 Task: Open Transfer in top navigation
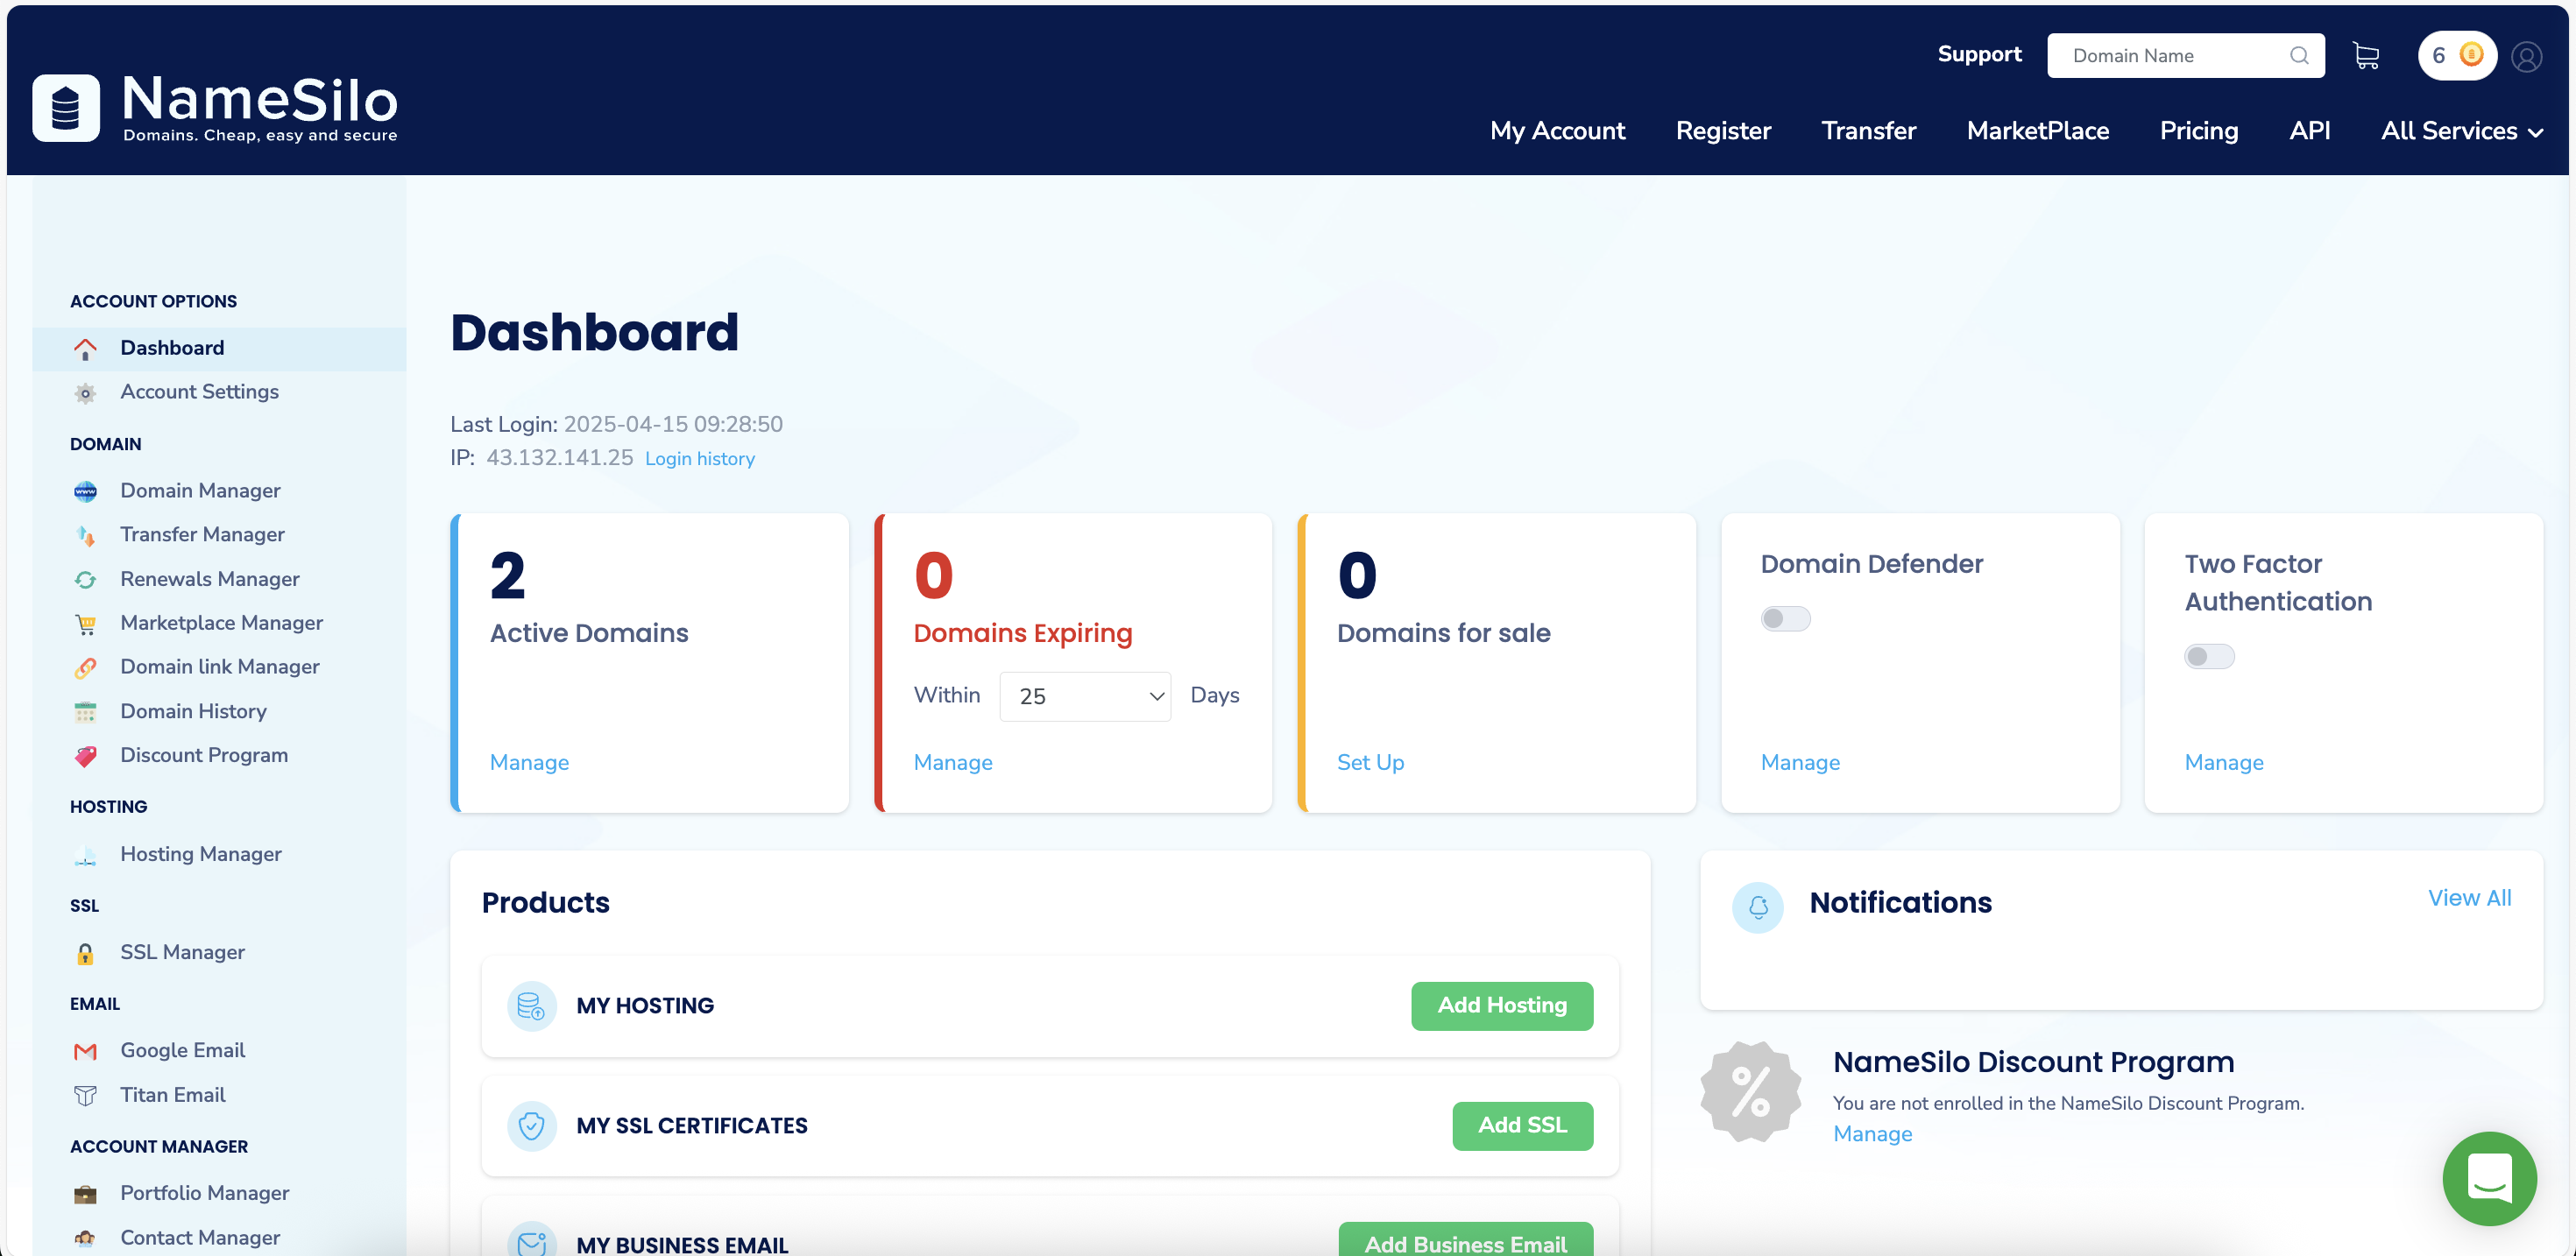1868,131
